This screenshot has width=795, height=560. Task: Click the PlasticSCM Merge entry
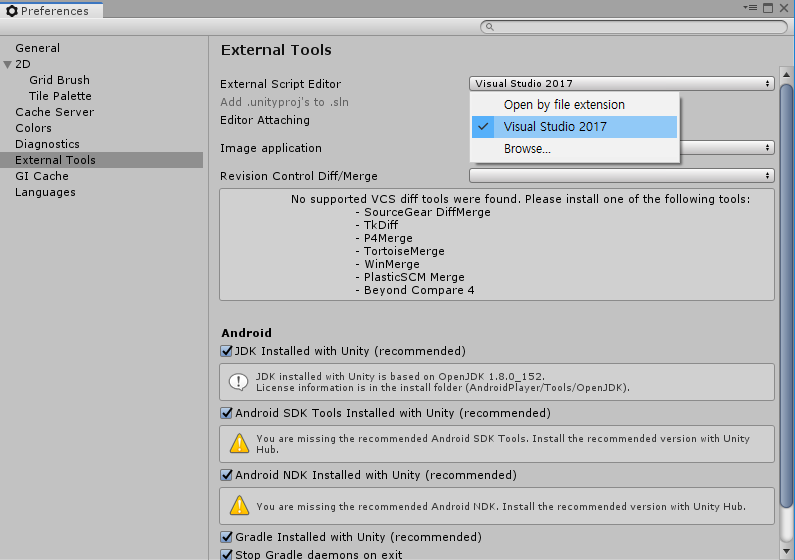[x=414, y=277]
